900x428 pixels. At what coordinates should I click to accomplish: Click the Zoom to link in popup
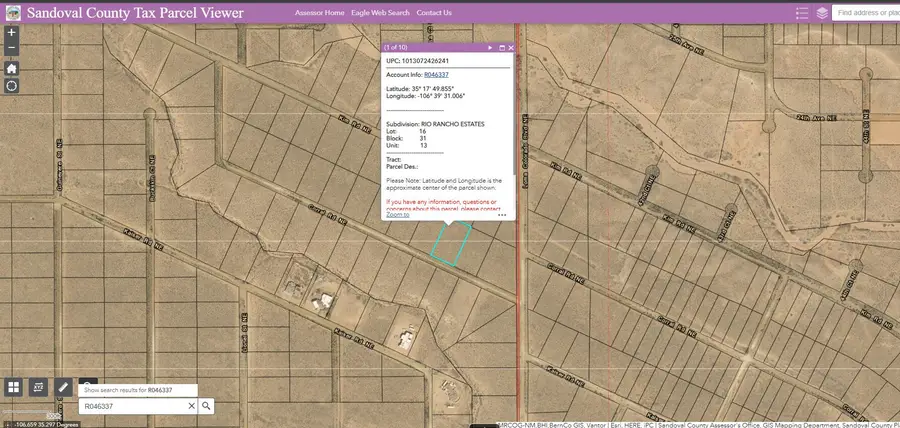click(x=398, y=215)
